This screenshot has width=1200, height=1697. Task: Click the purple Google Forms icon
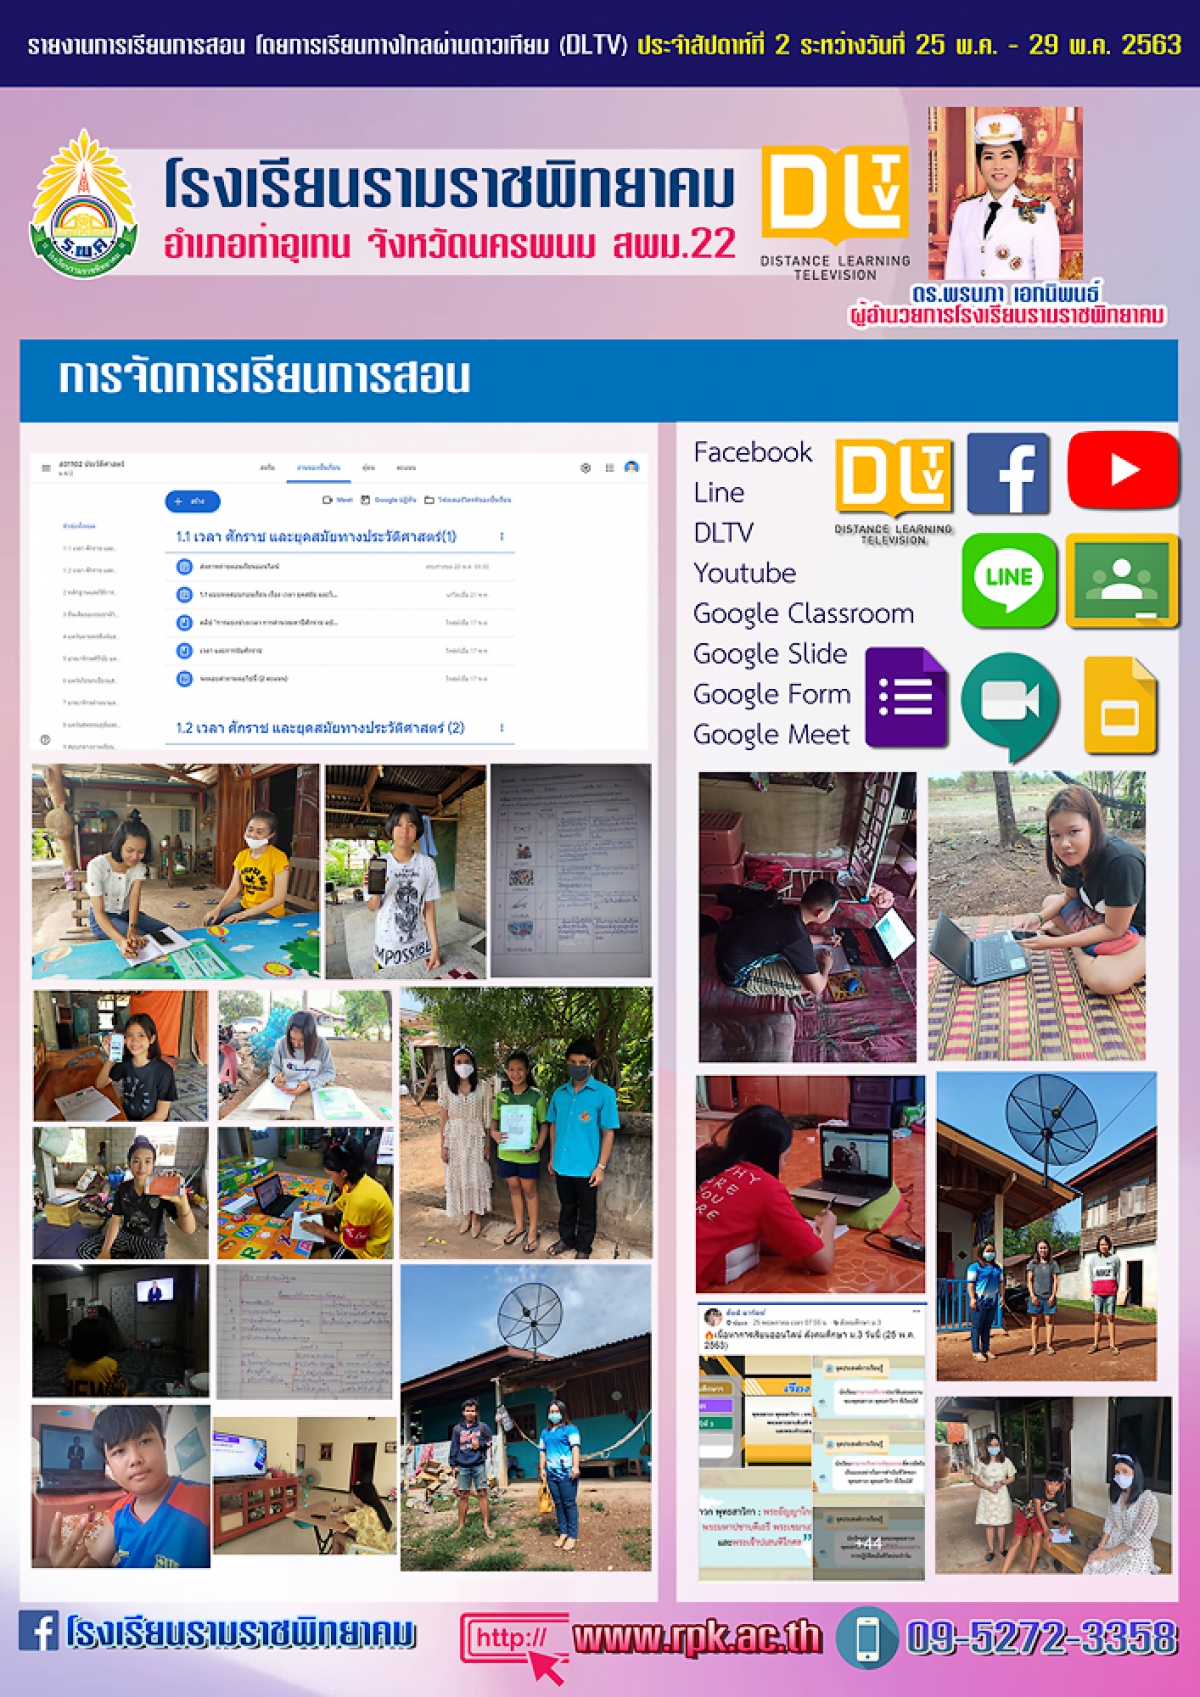click(x=906, y=697)
